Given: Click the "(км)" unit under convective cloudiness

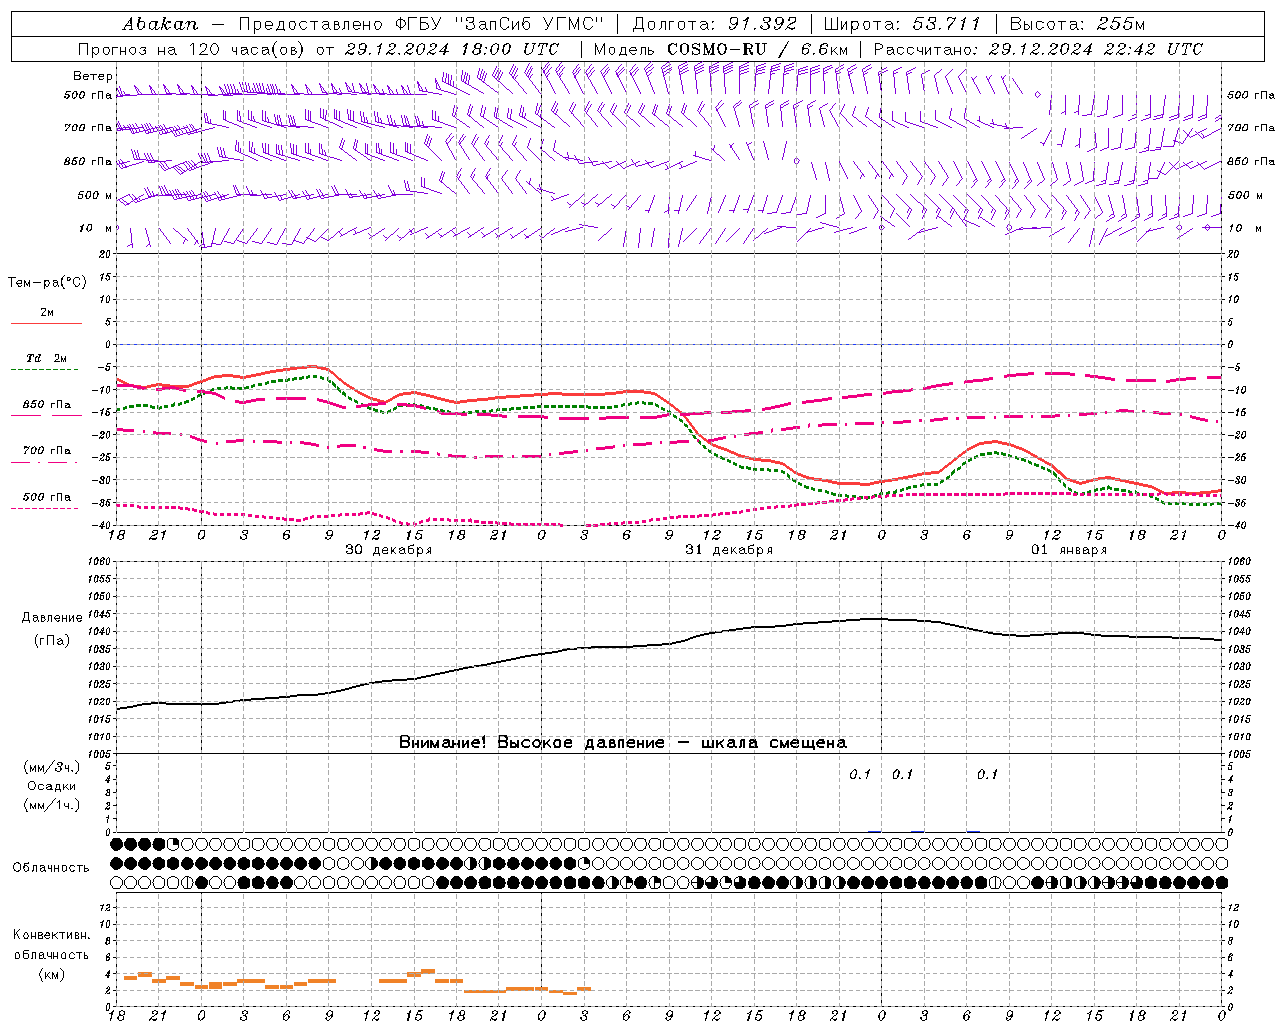Looking at the screenshot, I should tap(51, 974).
